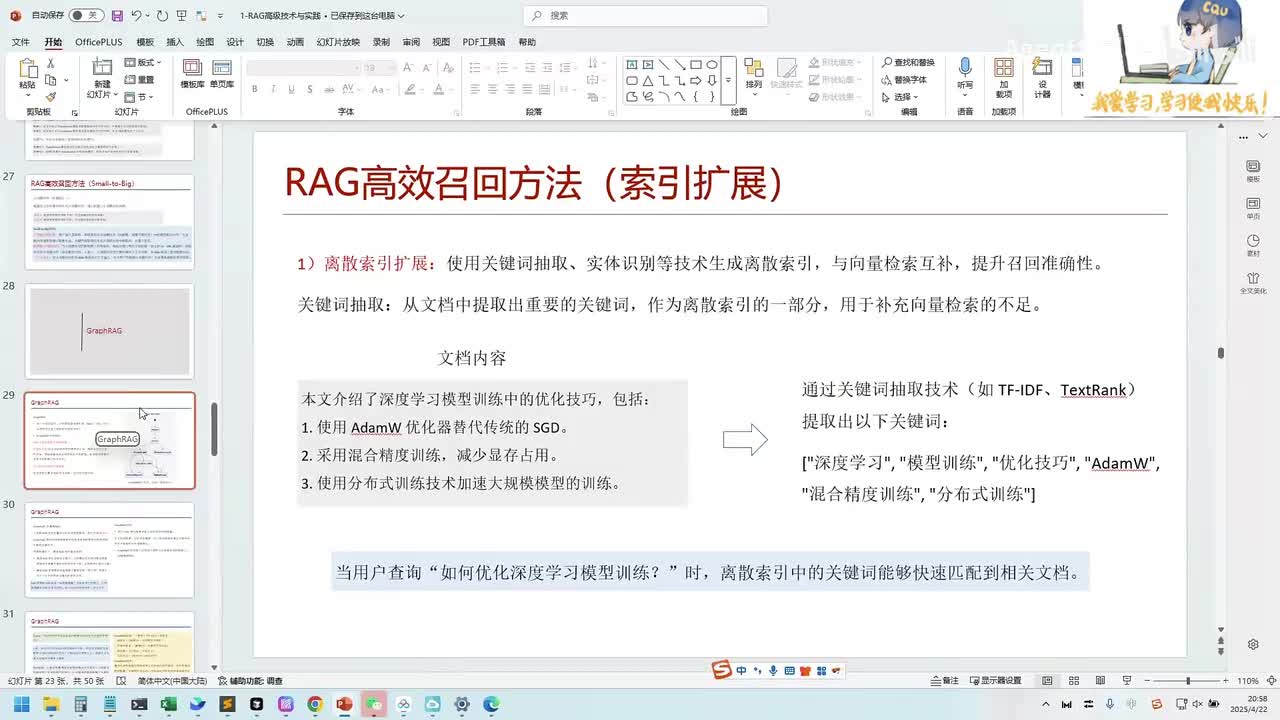Click the 110% zoom level

point(1248,680)
